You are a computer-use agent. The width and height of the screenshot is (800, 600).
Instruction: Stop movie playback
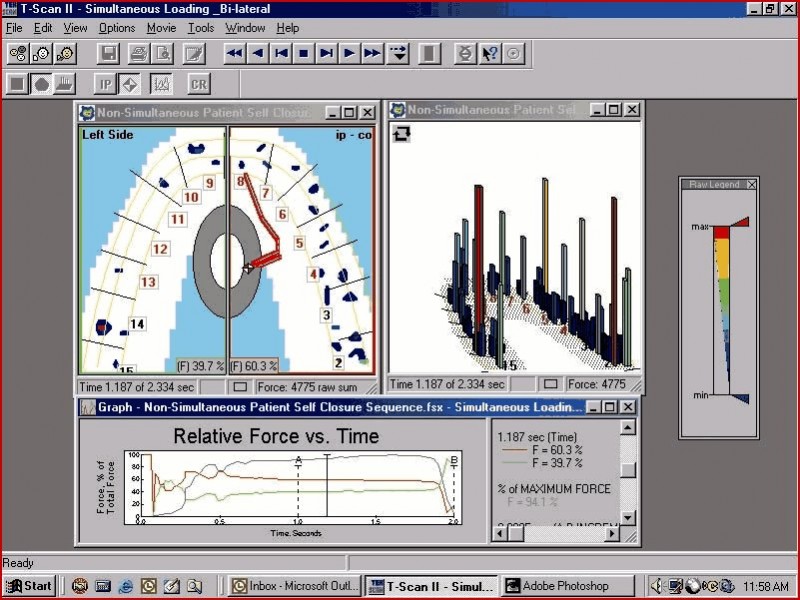coord(304,53)
